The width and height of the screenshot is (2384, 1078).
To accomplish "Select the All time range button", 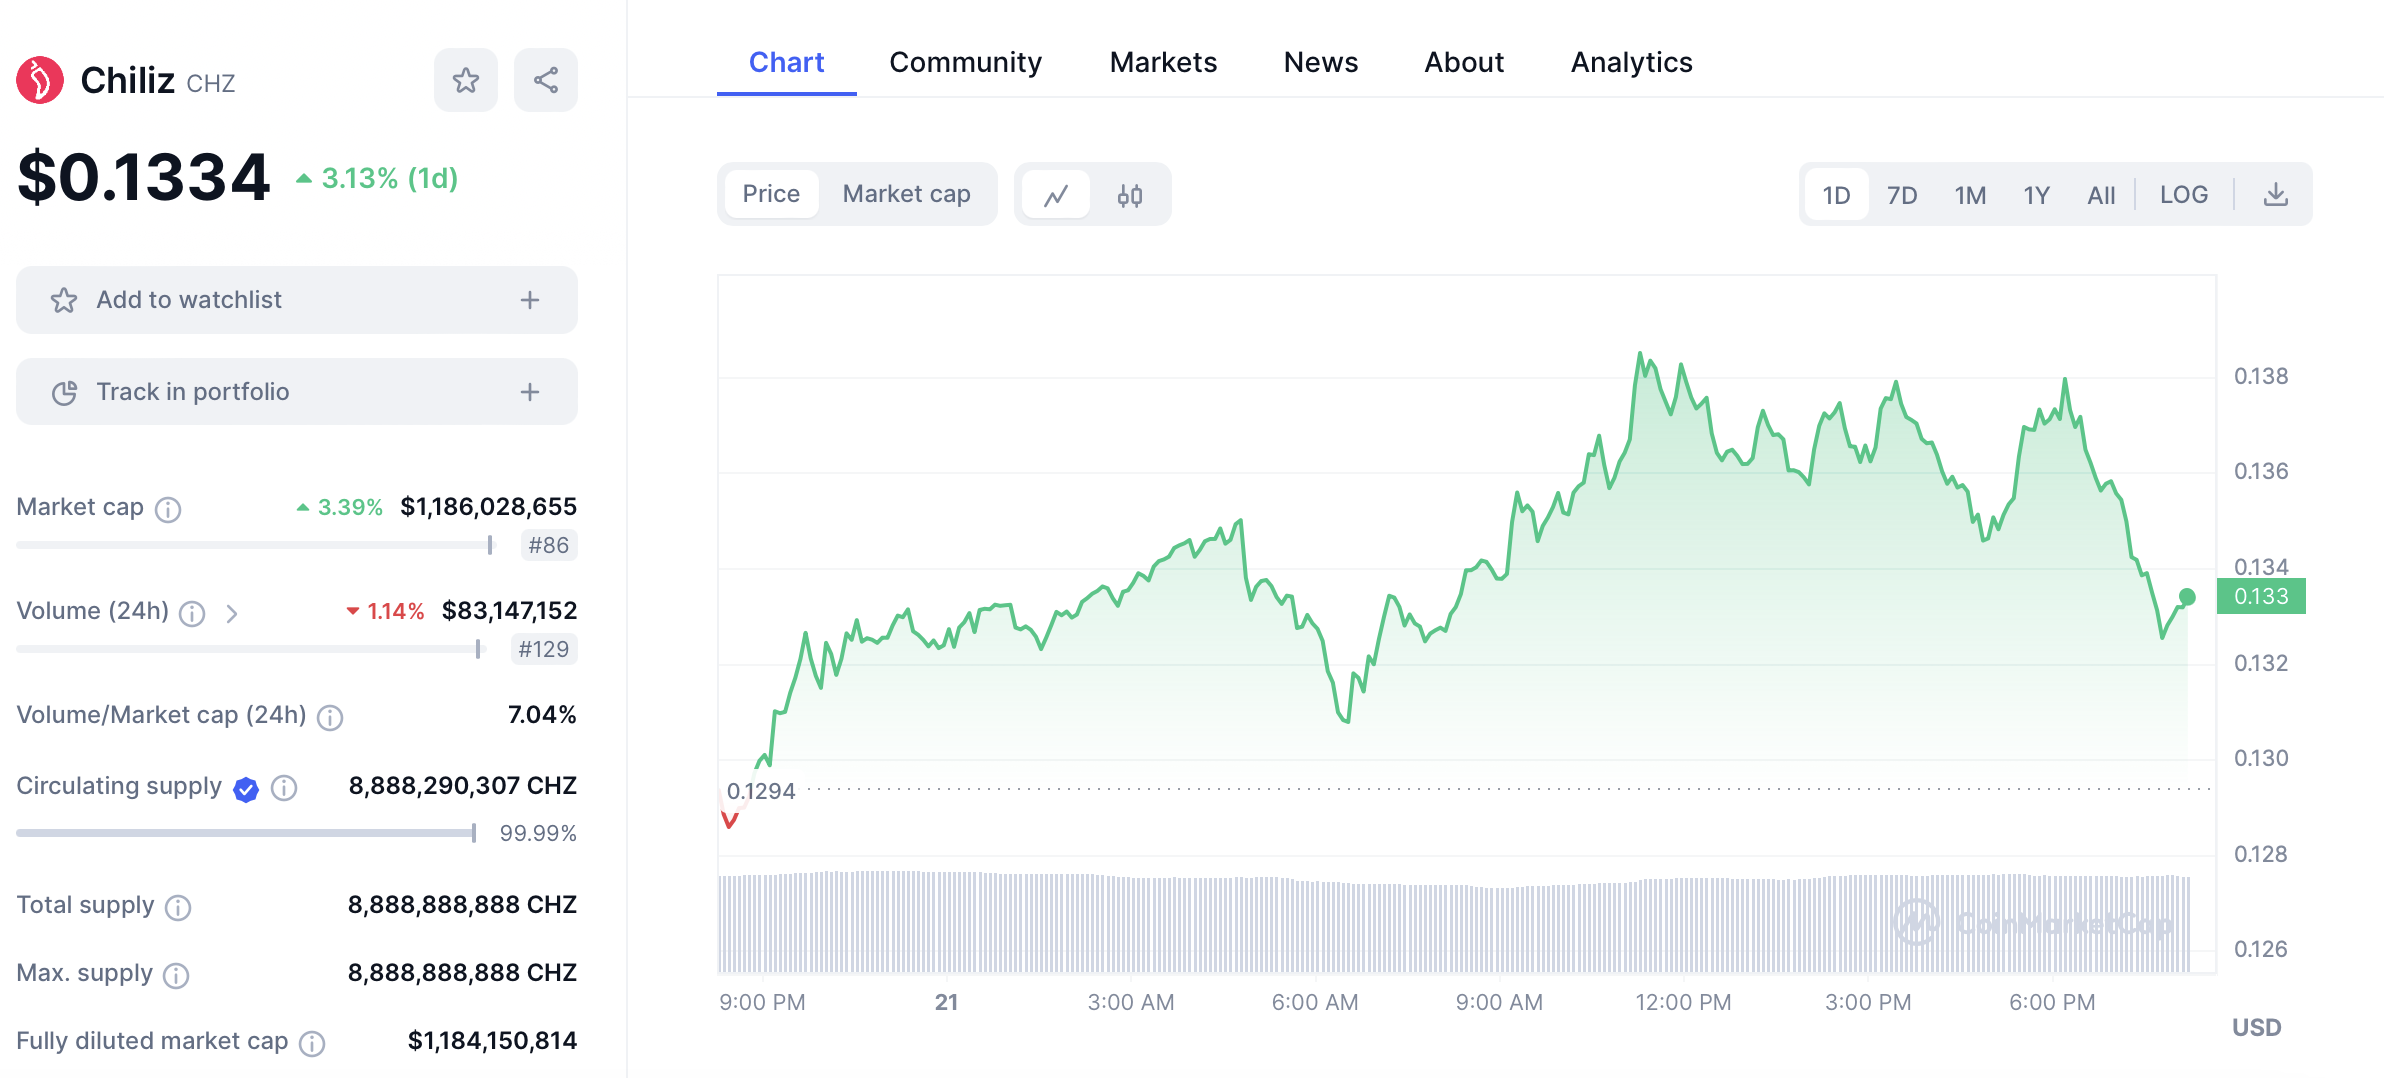I will tap(2101, 195).
